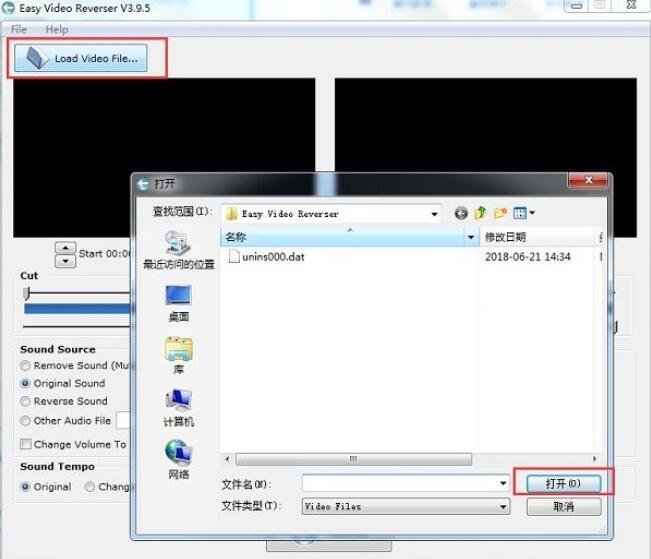Screen dimensions: 651x559
Task: Open the view menu icon in dialog
Action: 524,213
